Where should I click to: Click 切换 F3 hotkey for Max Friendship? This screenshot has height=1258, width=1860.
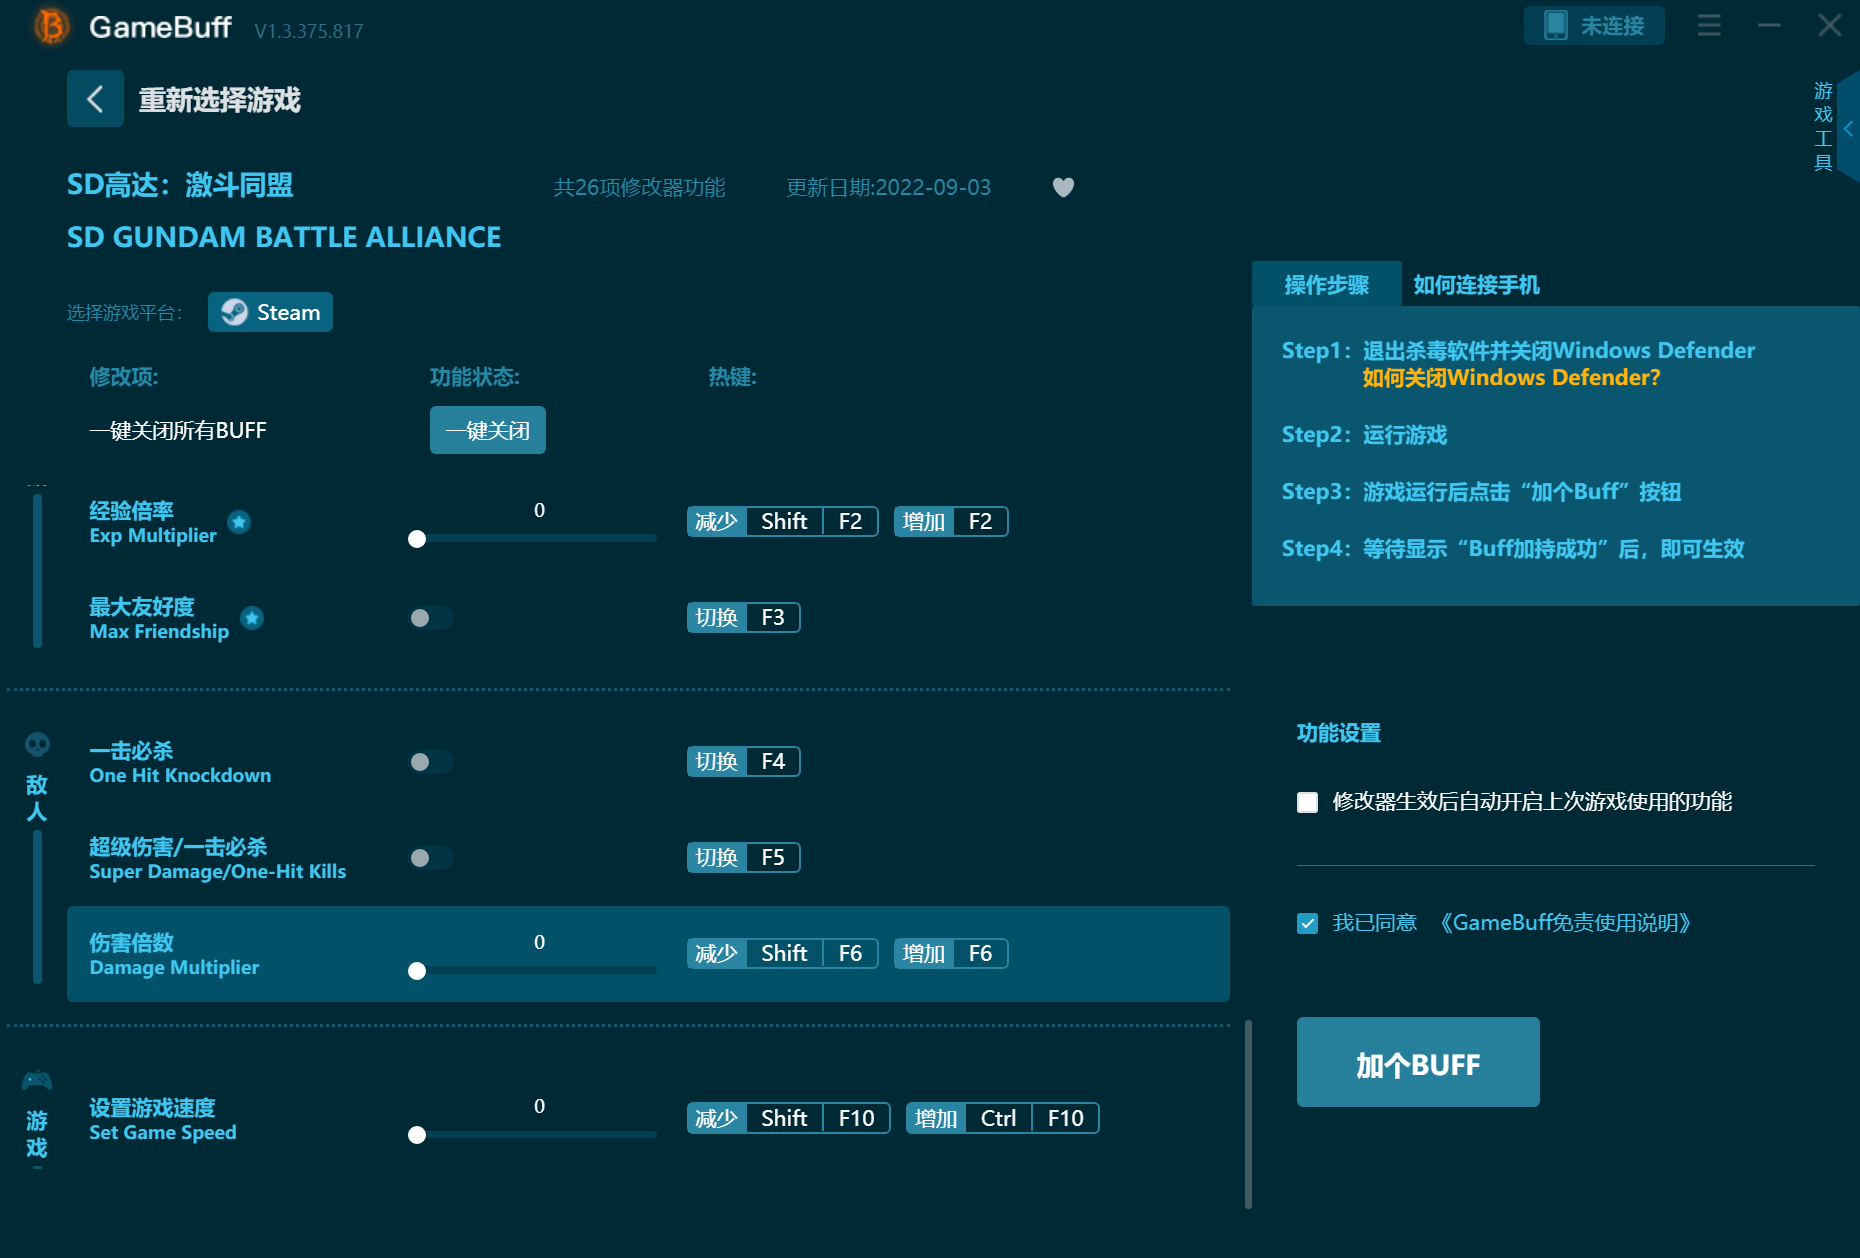743,618
